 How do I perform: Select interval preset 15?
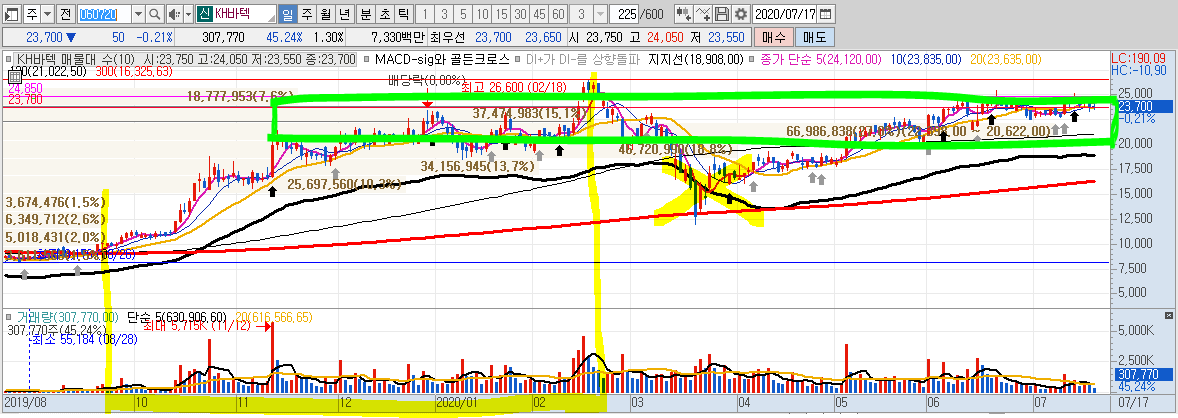(500, 14)
